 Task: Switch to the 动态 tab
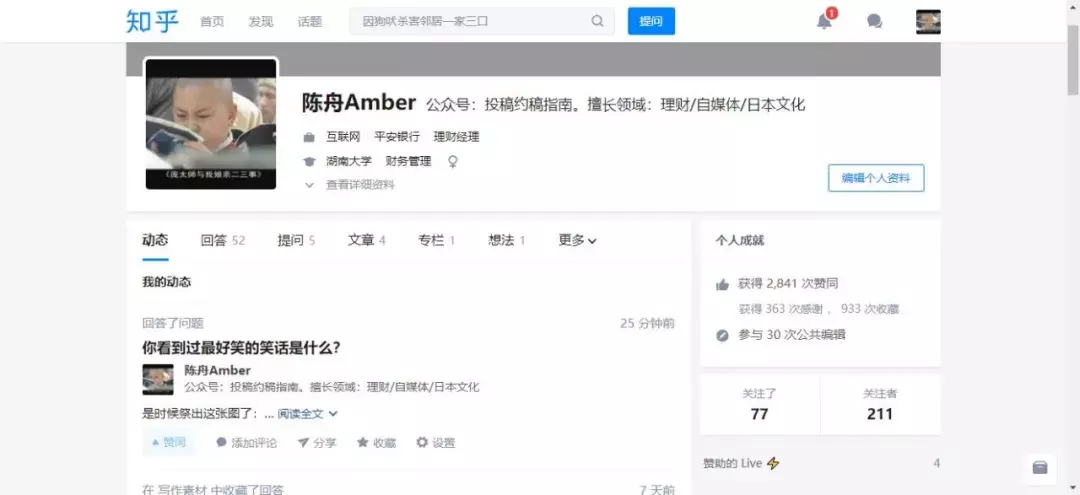155,240
